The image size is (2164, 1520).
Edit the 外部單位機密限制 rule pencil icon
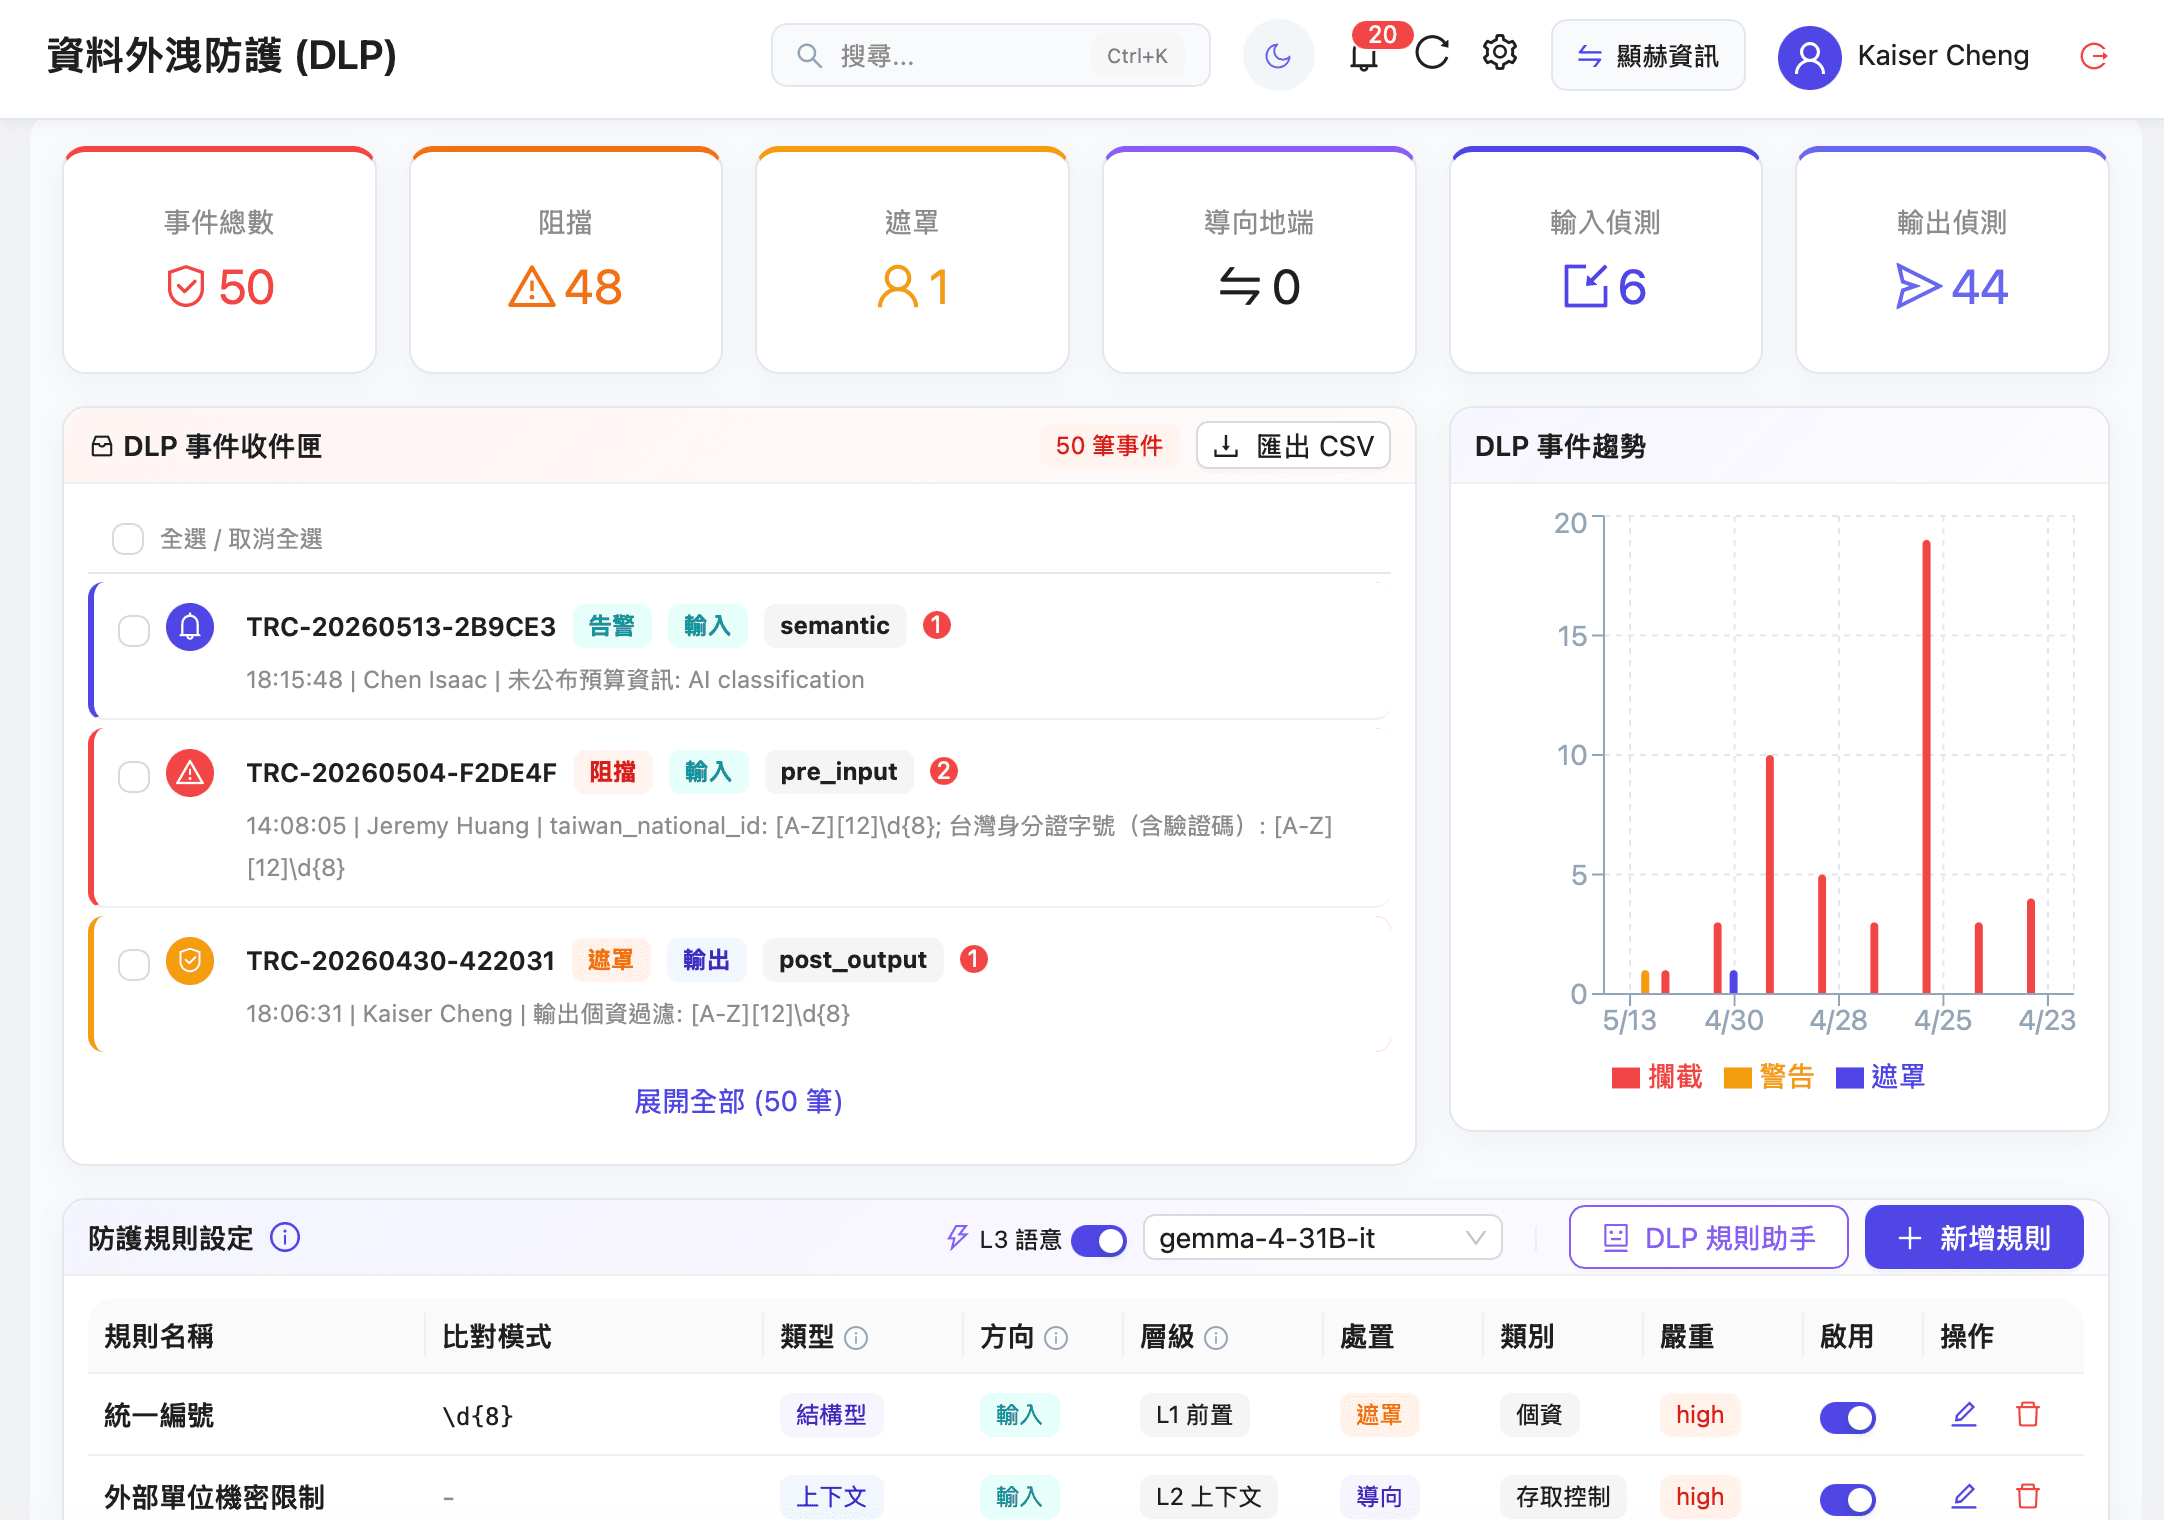tap(1964, 1497)
